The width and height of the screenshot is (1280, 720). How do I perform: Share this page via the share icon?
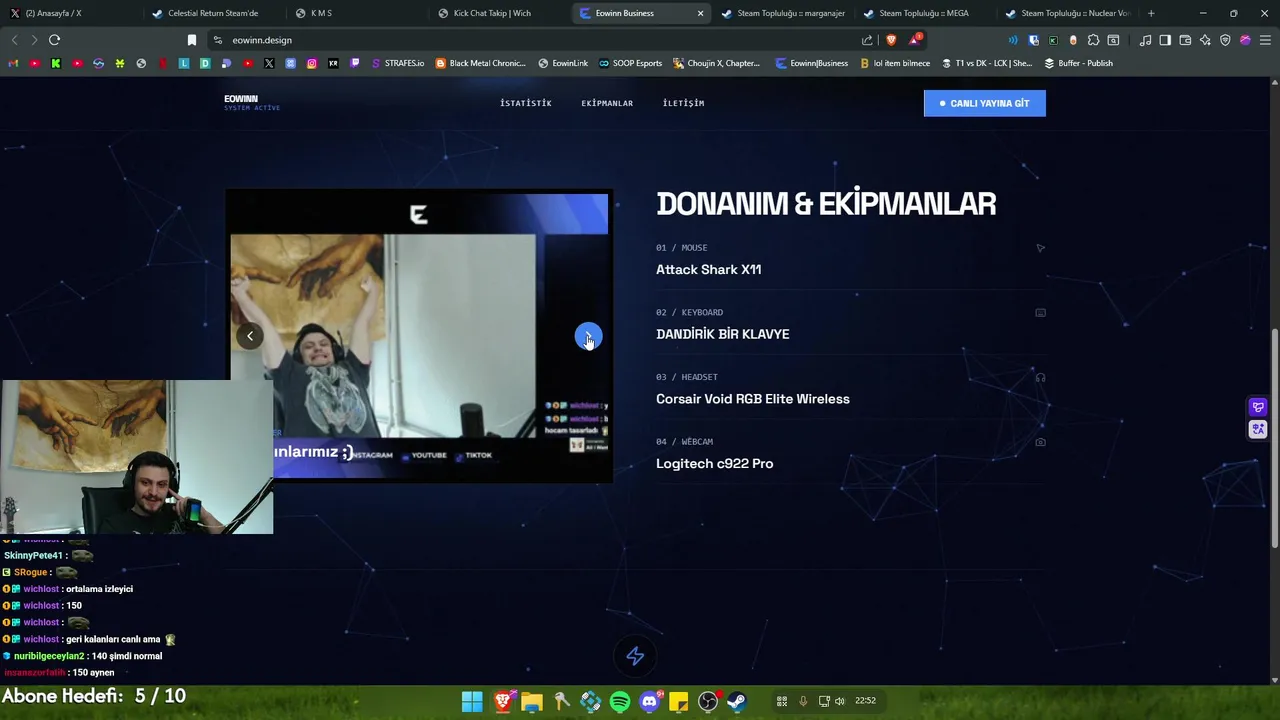[x=867, y=40]
